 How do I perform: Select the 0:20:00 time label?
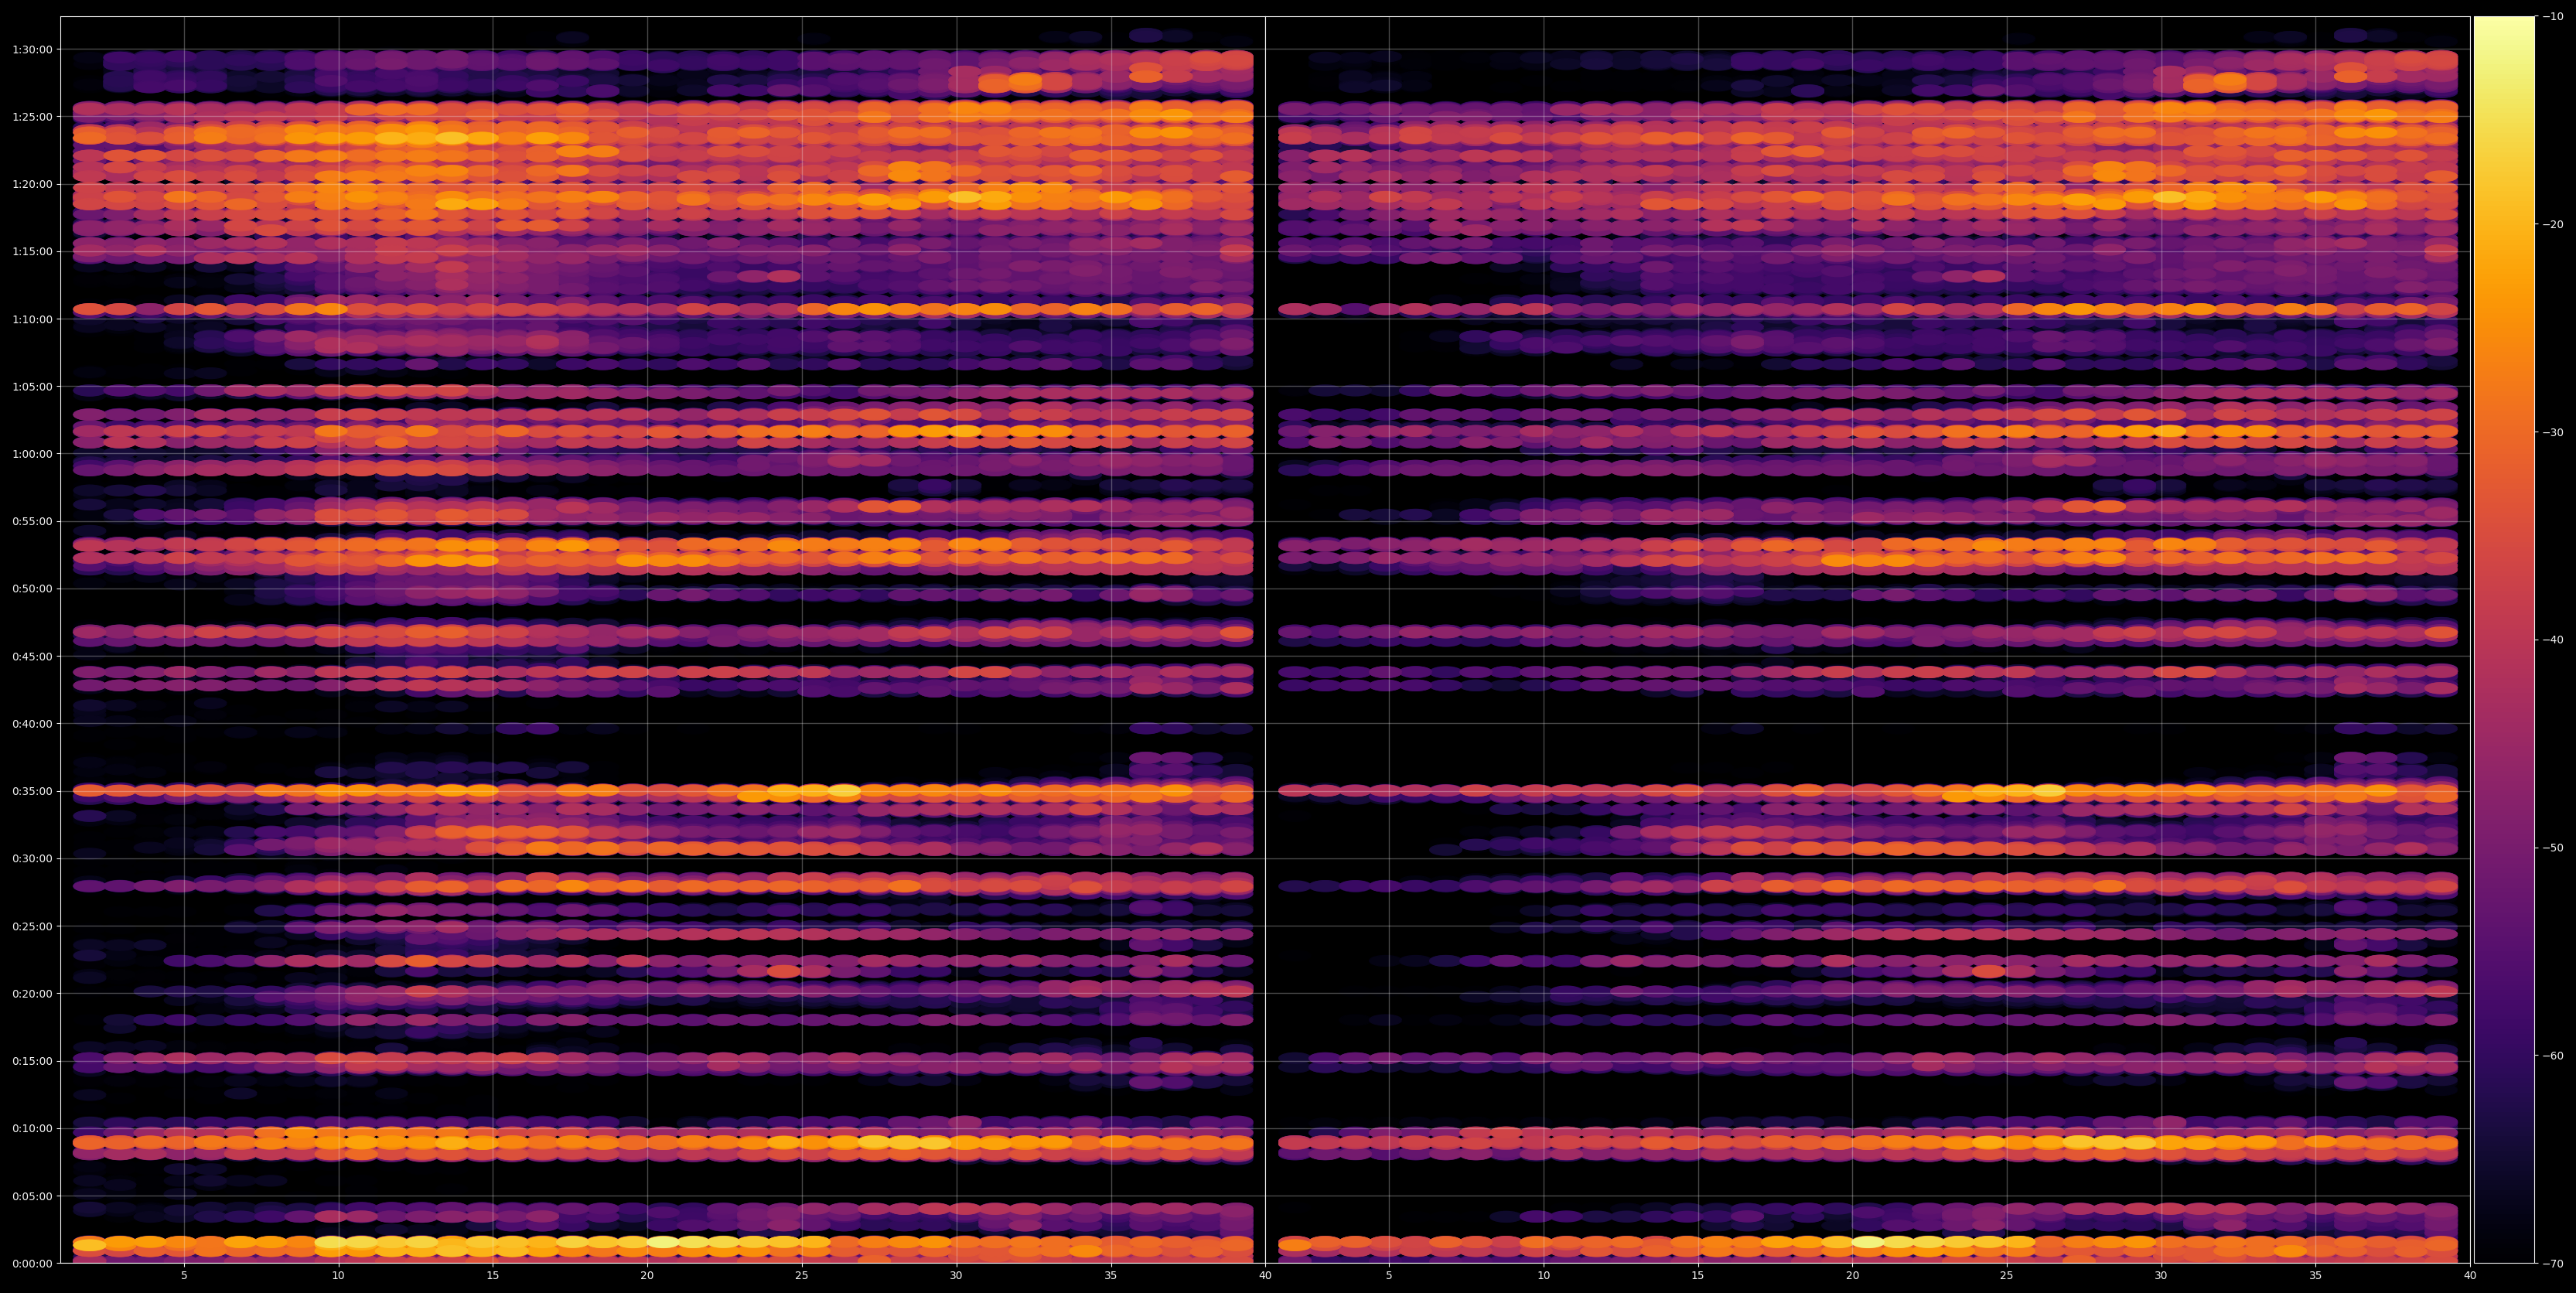point(32,993)
